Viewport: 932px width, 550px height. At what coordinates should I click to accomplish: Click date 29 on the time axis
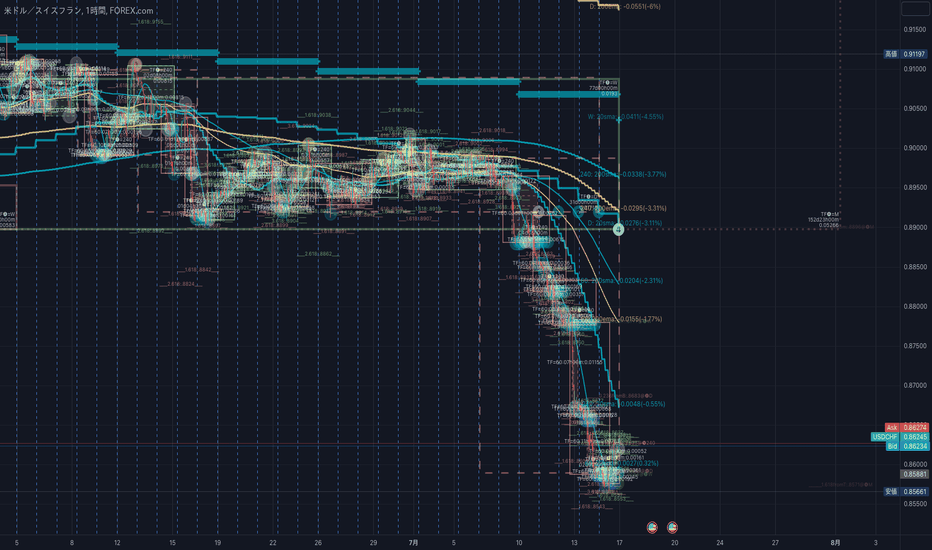coord(373,543)
